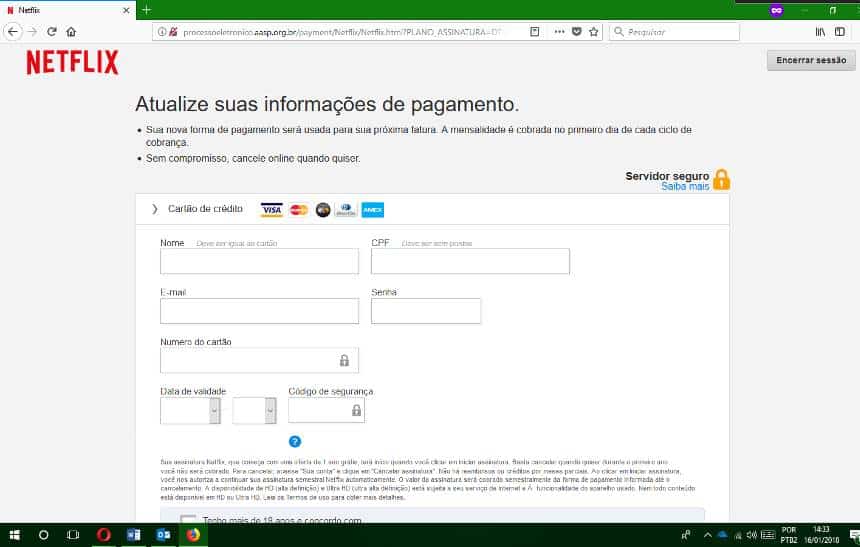Click the Diners card logo

coord(346,210)
